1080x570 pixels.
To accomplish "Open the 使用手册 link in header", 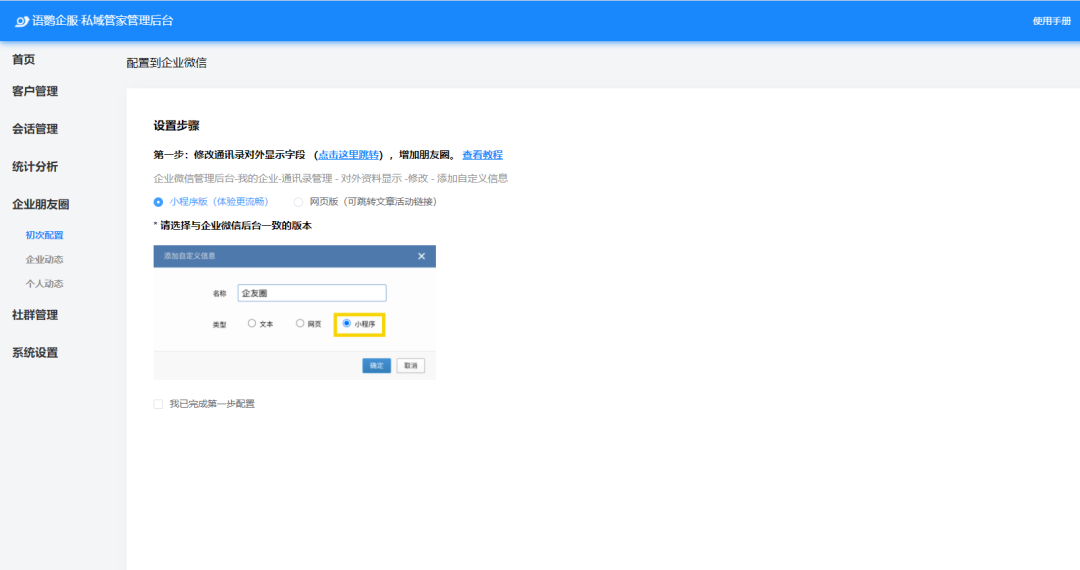I will click(1051, 21).
